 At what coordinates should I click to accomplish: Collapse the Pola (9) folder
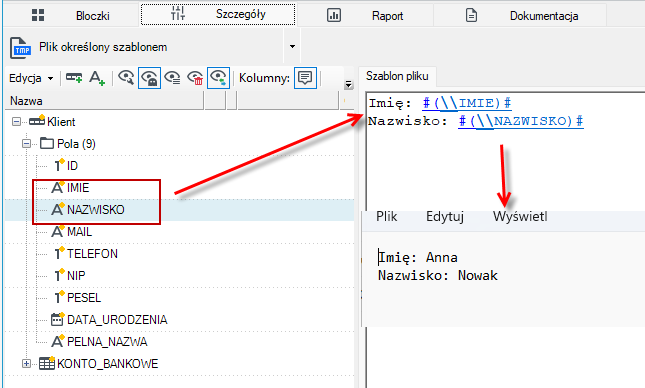pos(26,144)
